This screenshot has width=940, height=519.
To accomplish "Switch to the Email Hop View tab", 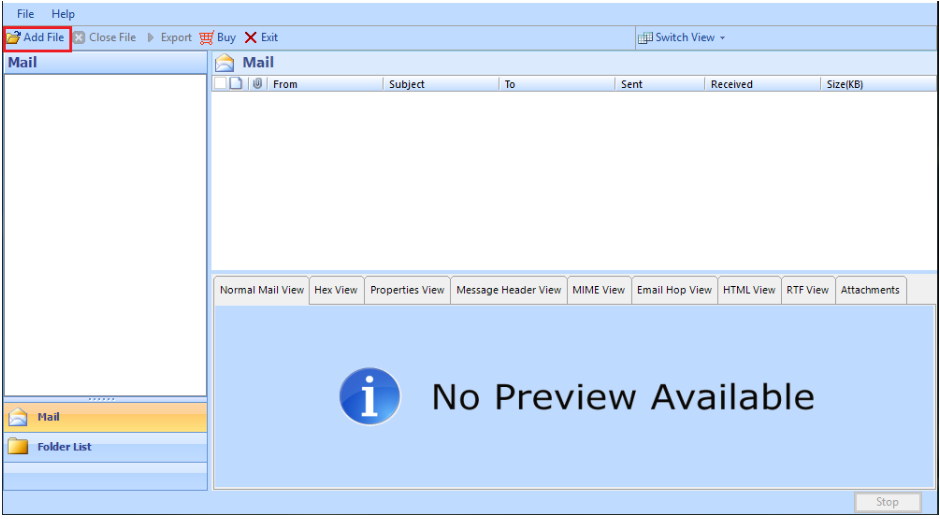I will (x=674, y=290).
